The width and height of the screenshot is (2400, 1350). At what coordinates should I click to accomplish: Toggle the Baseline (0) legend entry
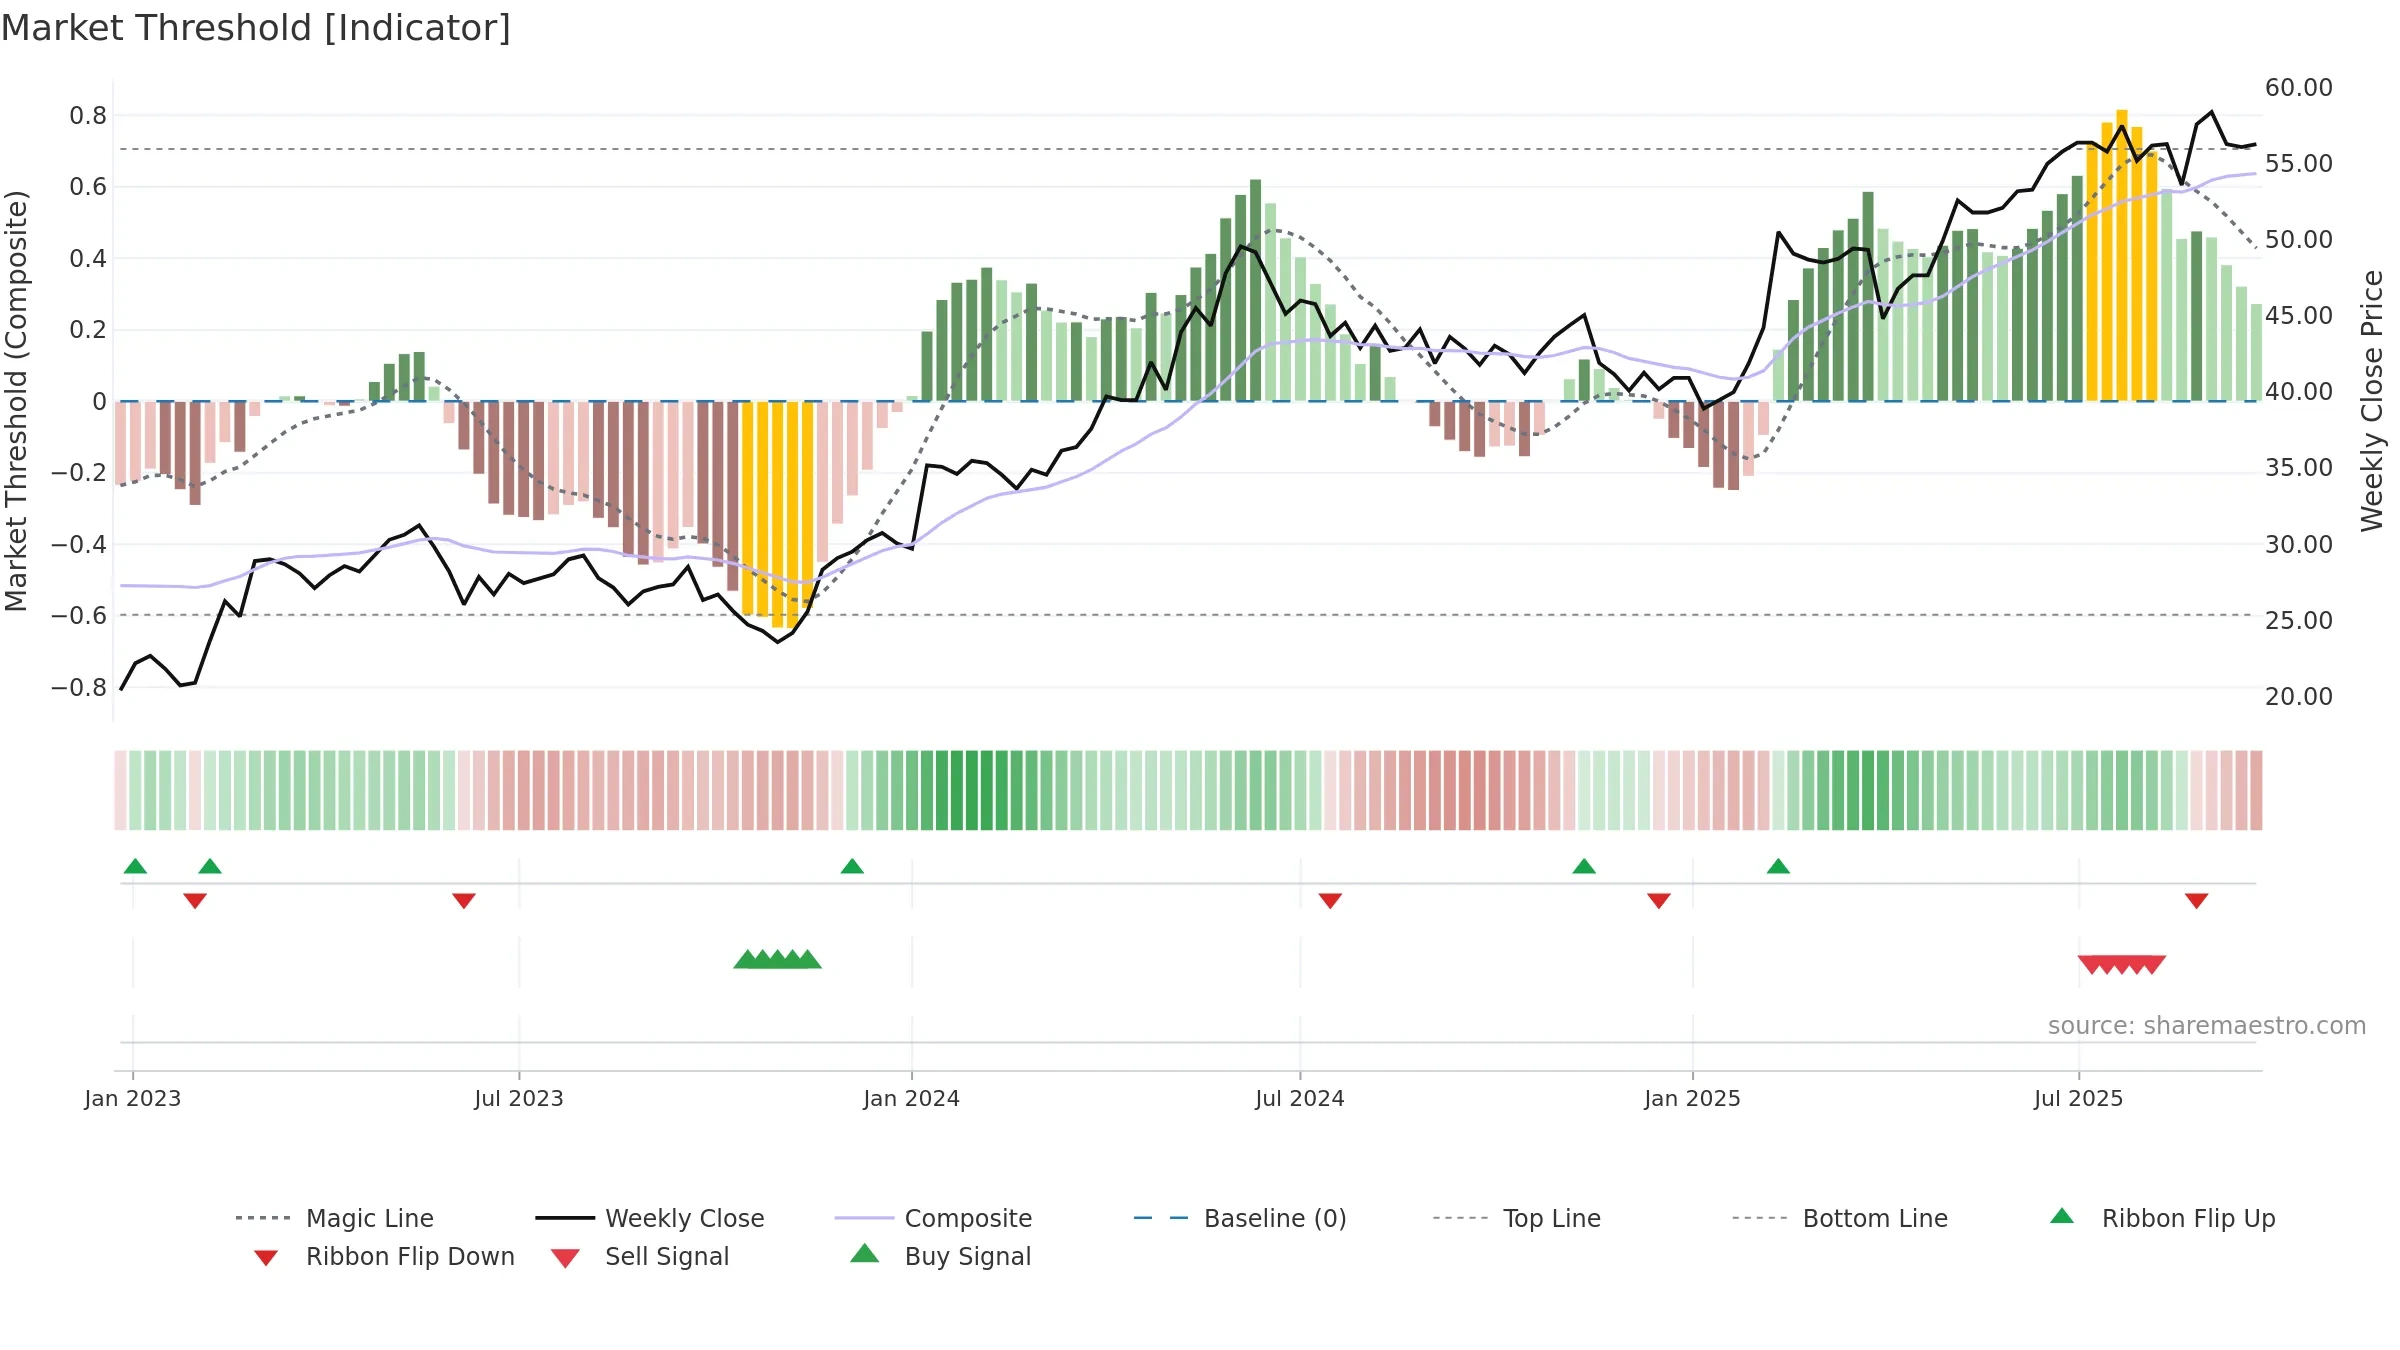click(x=1240, y=1218)
